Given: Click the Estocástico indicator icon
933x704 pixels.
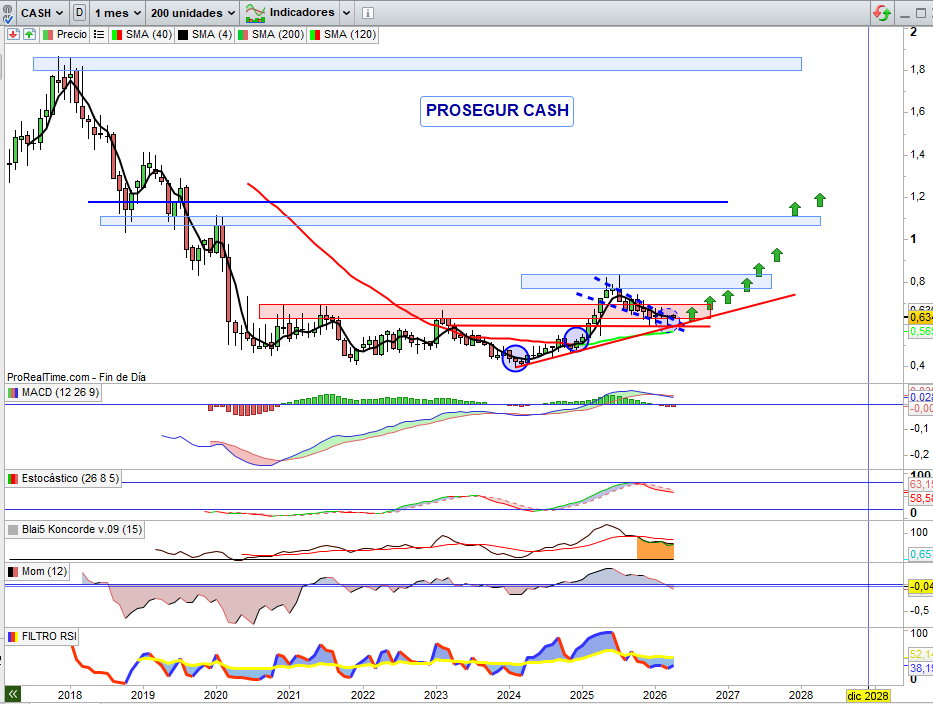Looking at the screenshot, I should pos(12,478).
